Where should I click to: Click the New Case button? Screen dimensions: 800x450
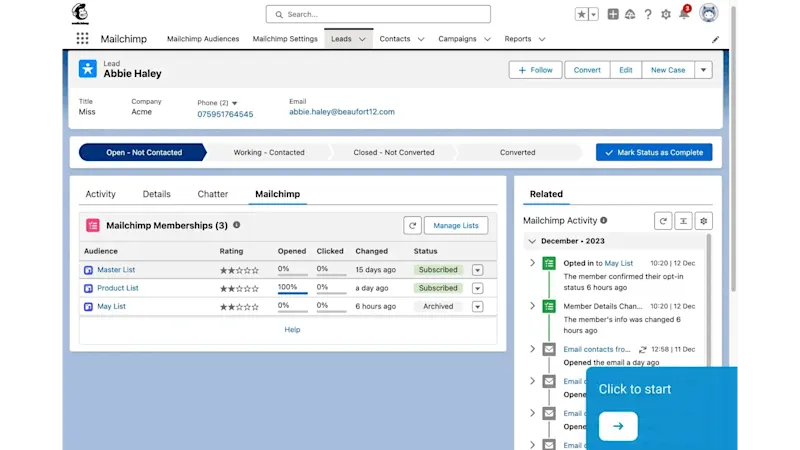(668, 70)
